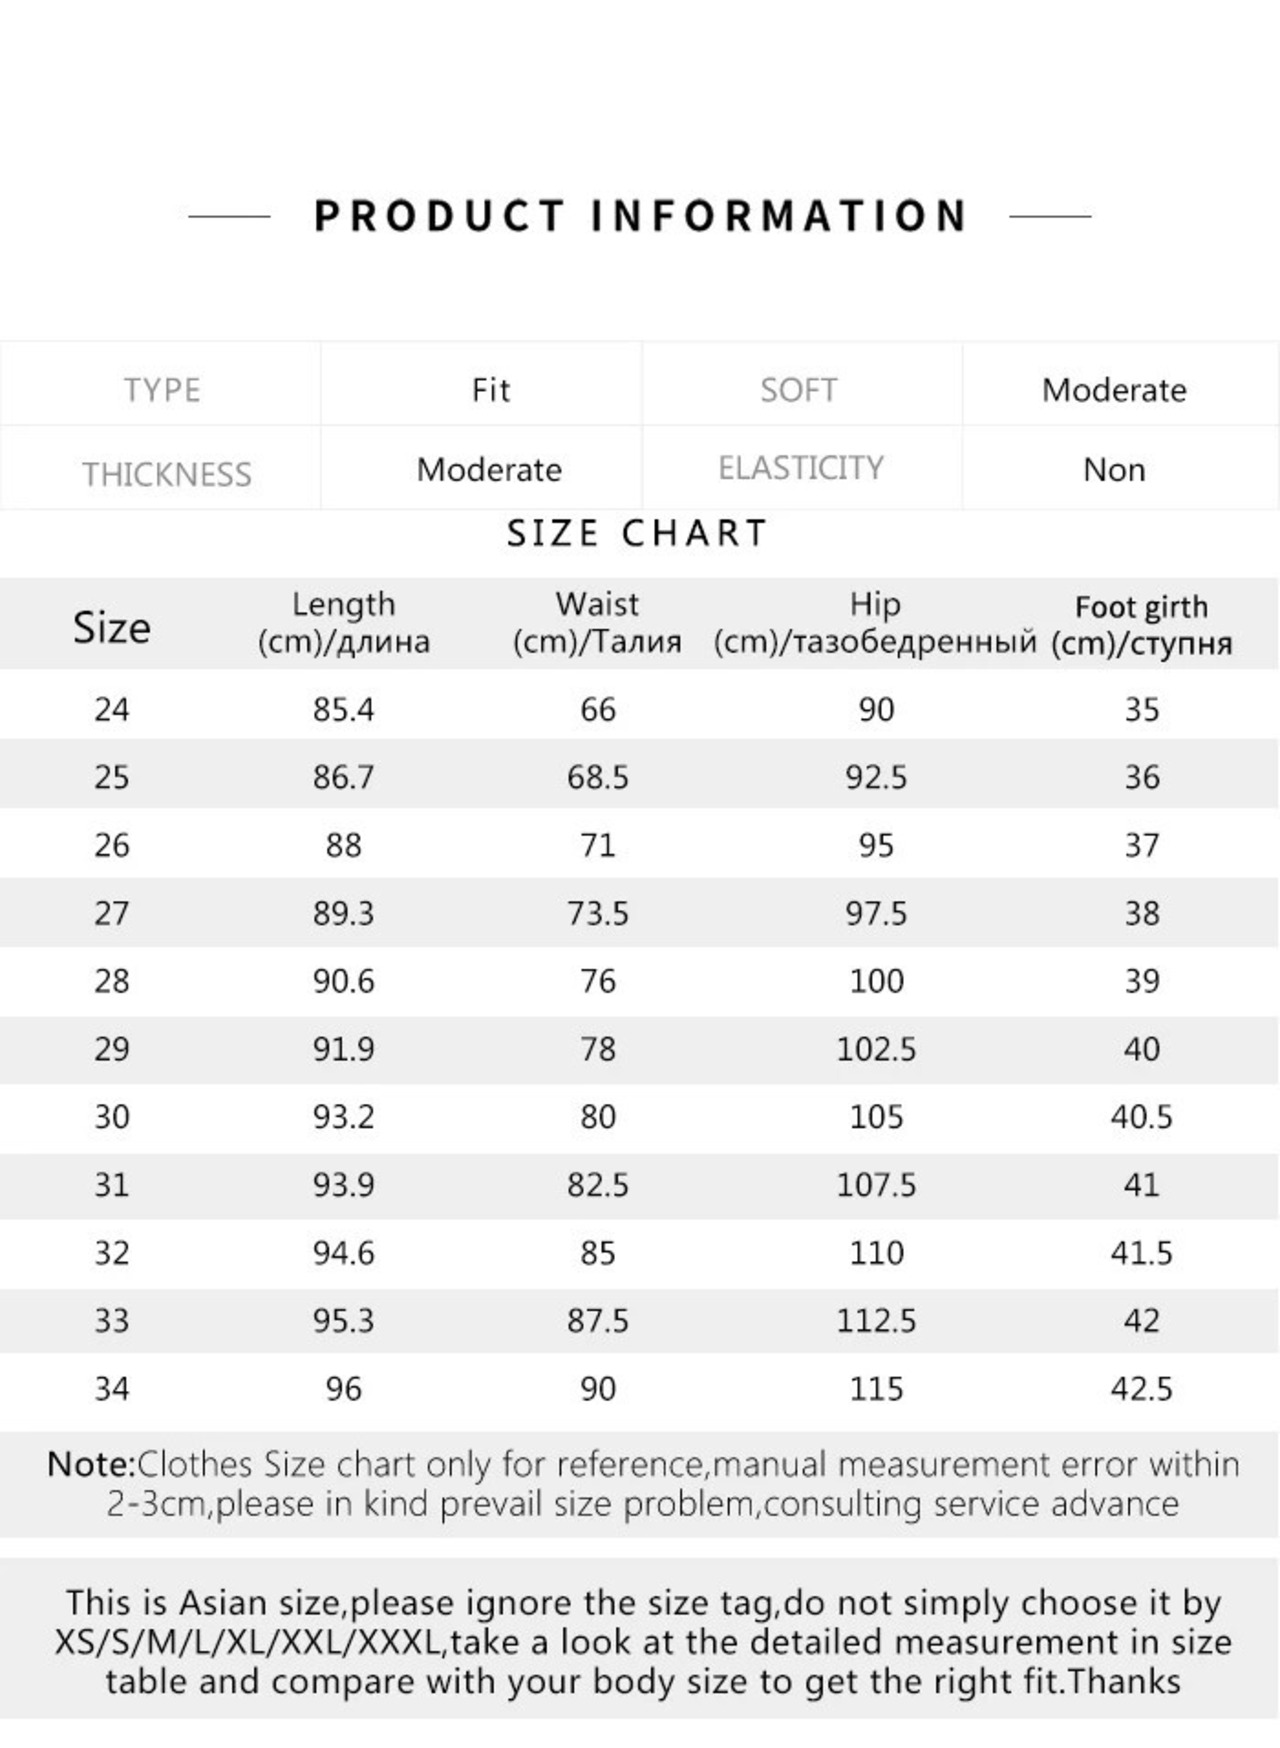Click the Hip (cm) column header
Viewport: 1280px width, 1748px height.
click(875, 622)
